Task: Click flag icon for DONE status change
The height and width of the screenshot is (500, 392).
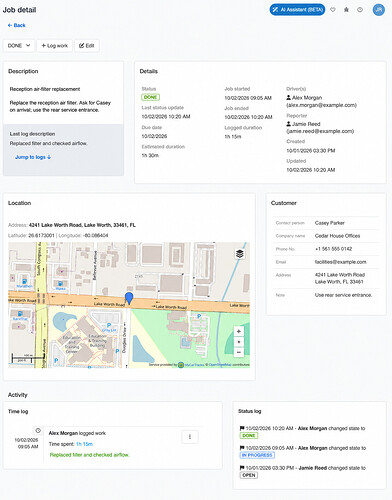Action: click(242, 428)
